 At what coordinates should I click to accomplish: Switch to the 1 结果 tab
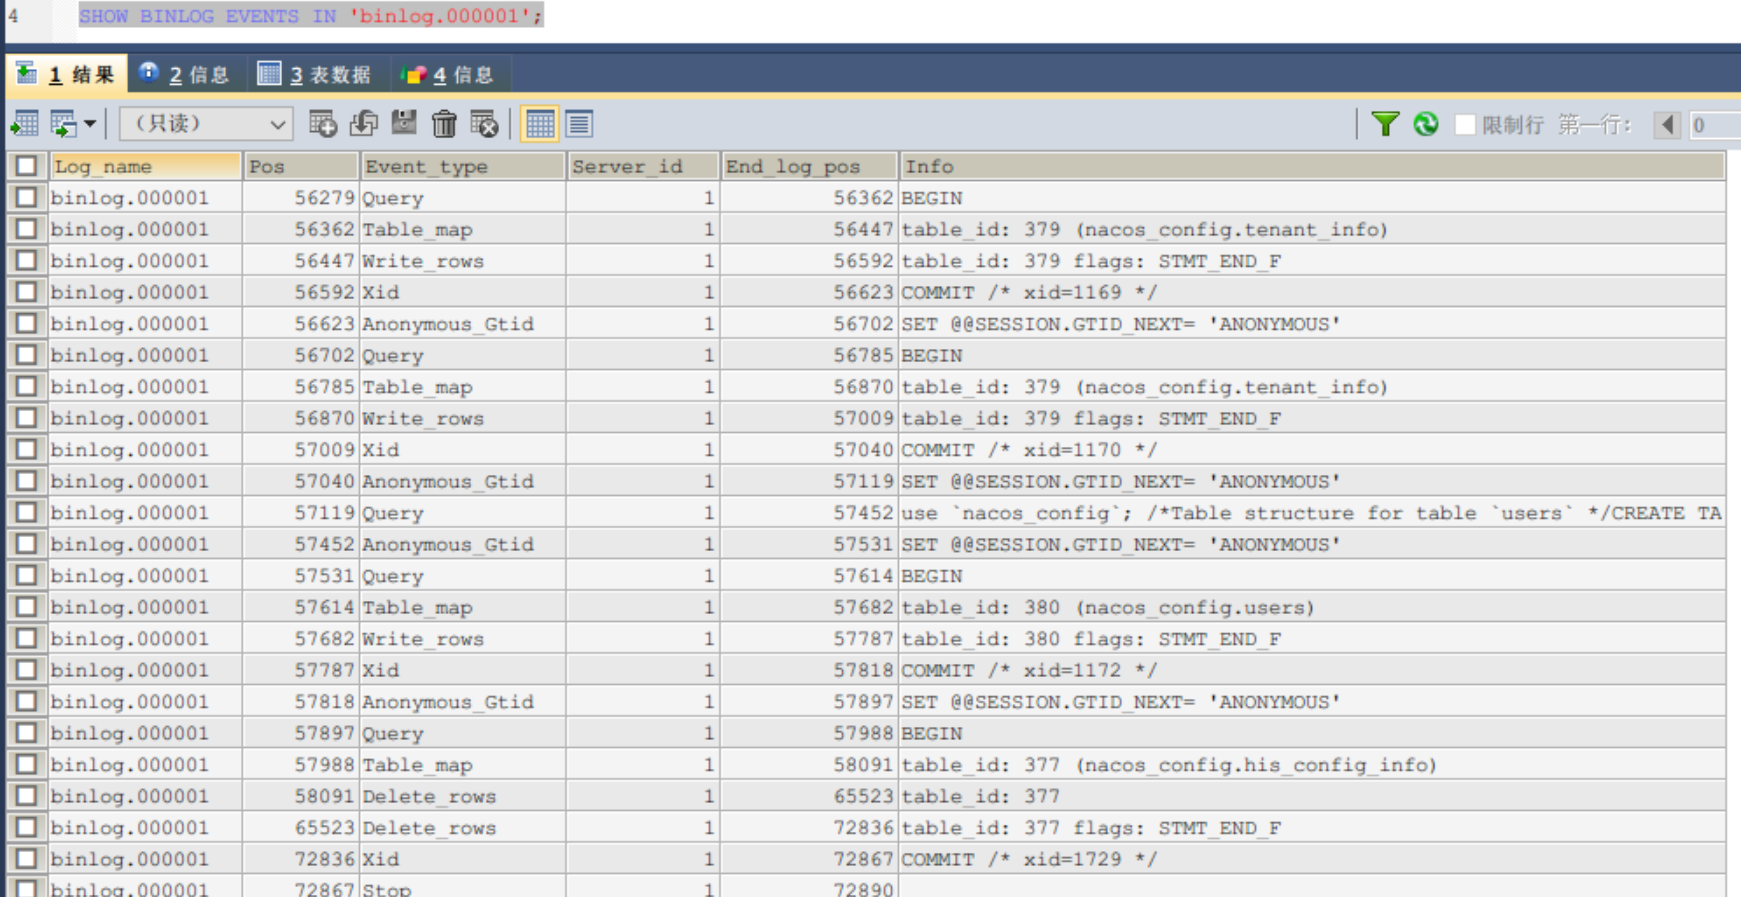pyautogui.click(x=66, y=74)
